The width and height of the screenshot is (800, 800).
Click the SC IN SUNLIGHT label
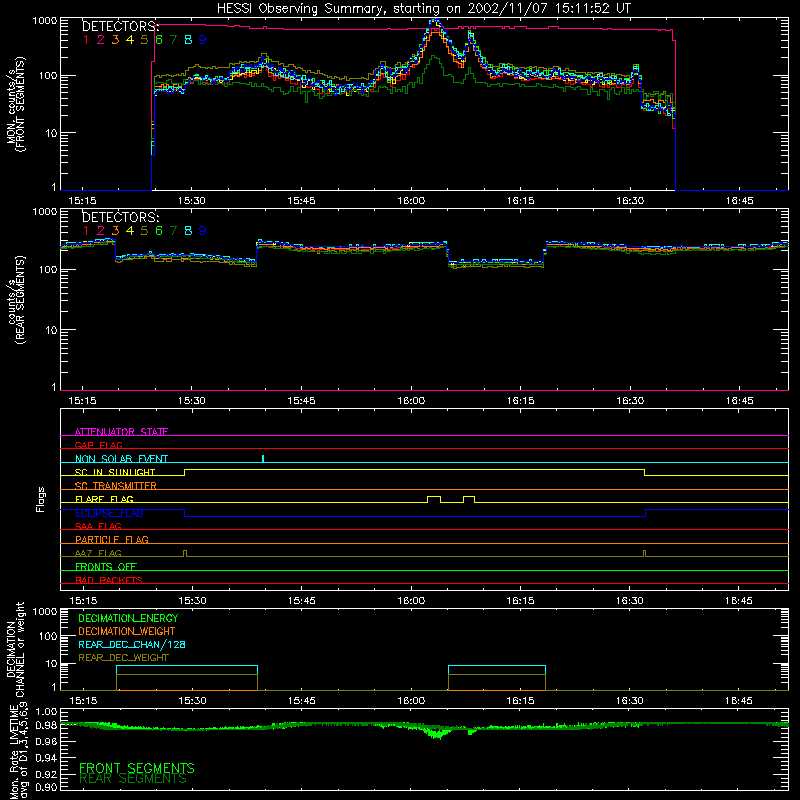115,472
